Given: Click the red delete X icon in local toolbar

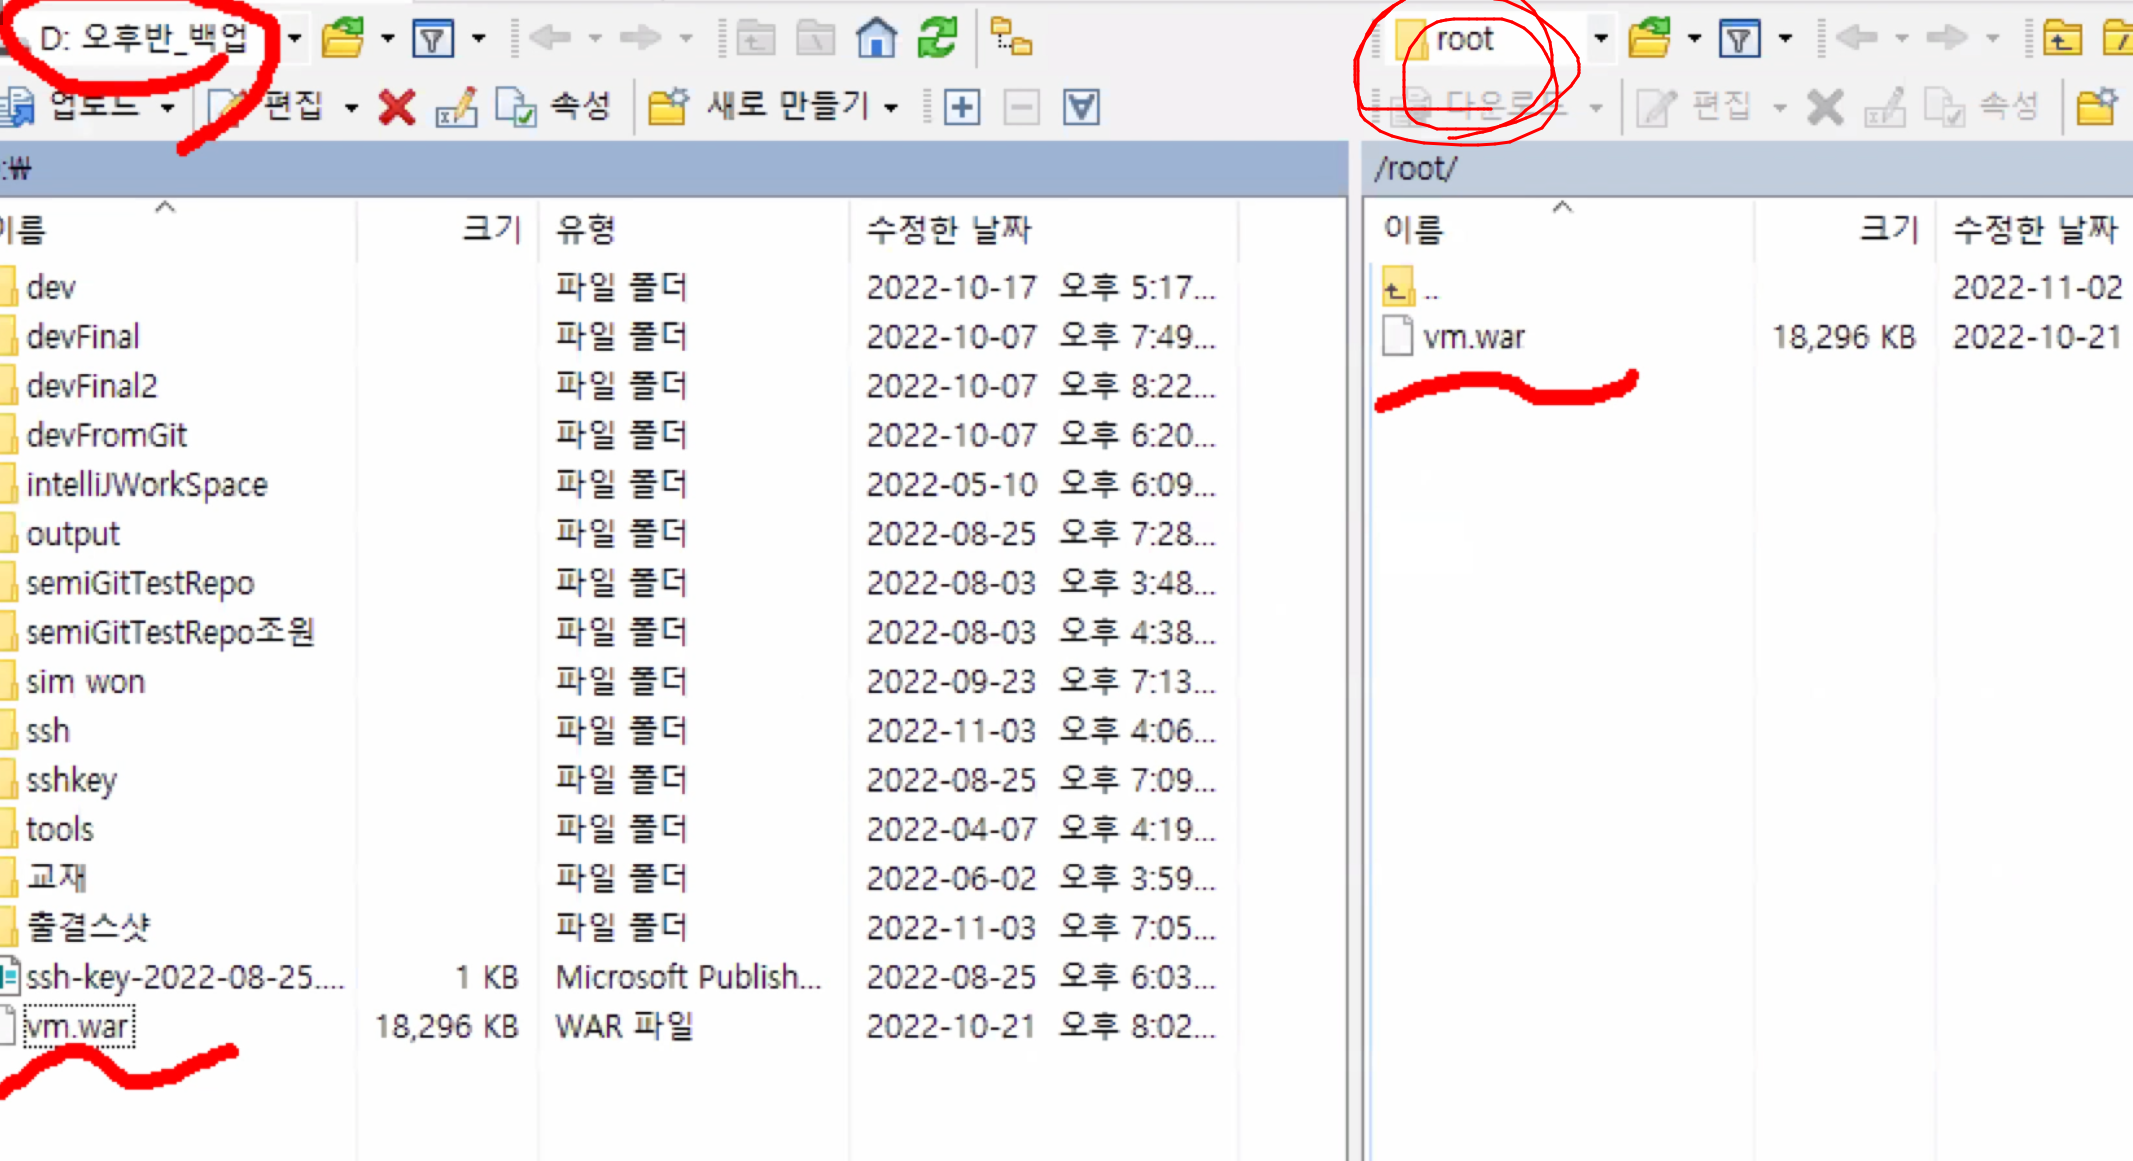Looking at the screenshot, I should pos(397,106).
